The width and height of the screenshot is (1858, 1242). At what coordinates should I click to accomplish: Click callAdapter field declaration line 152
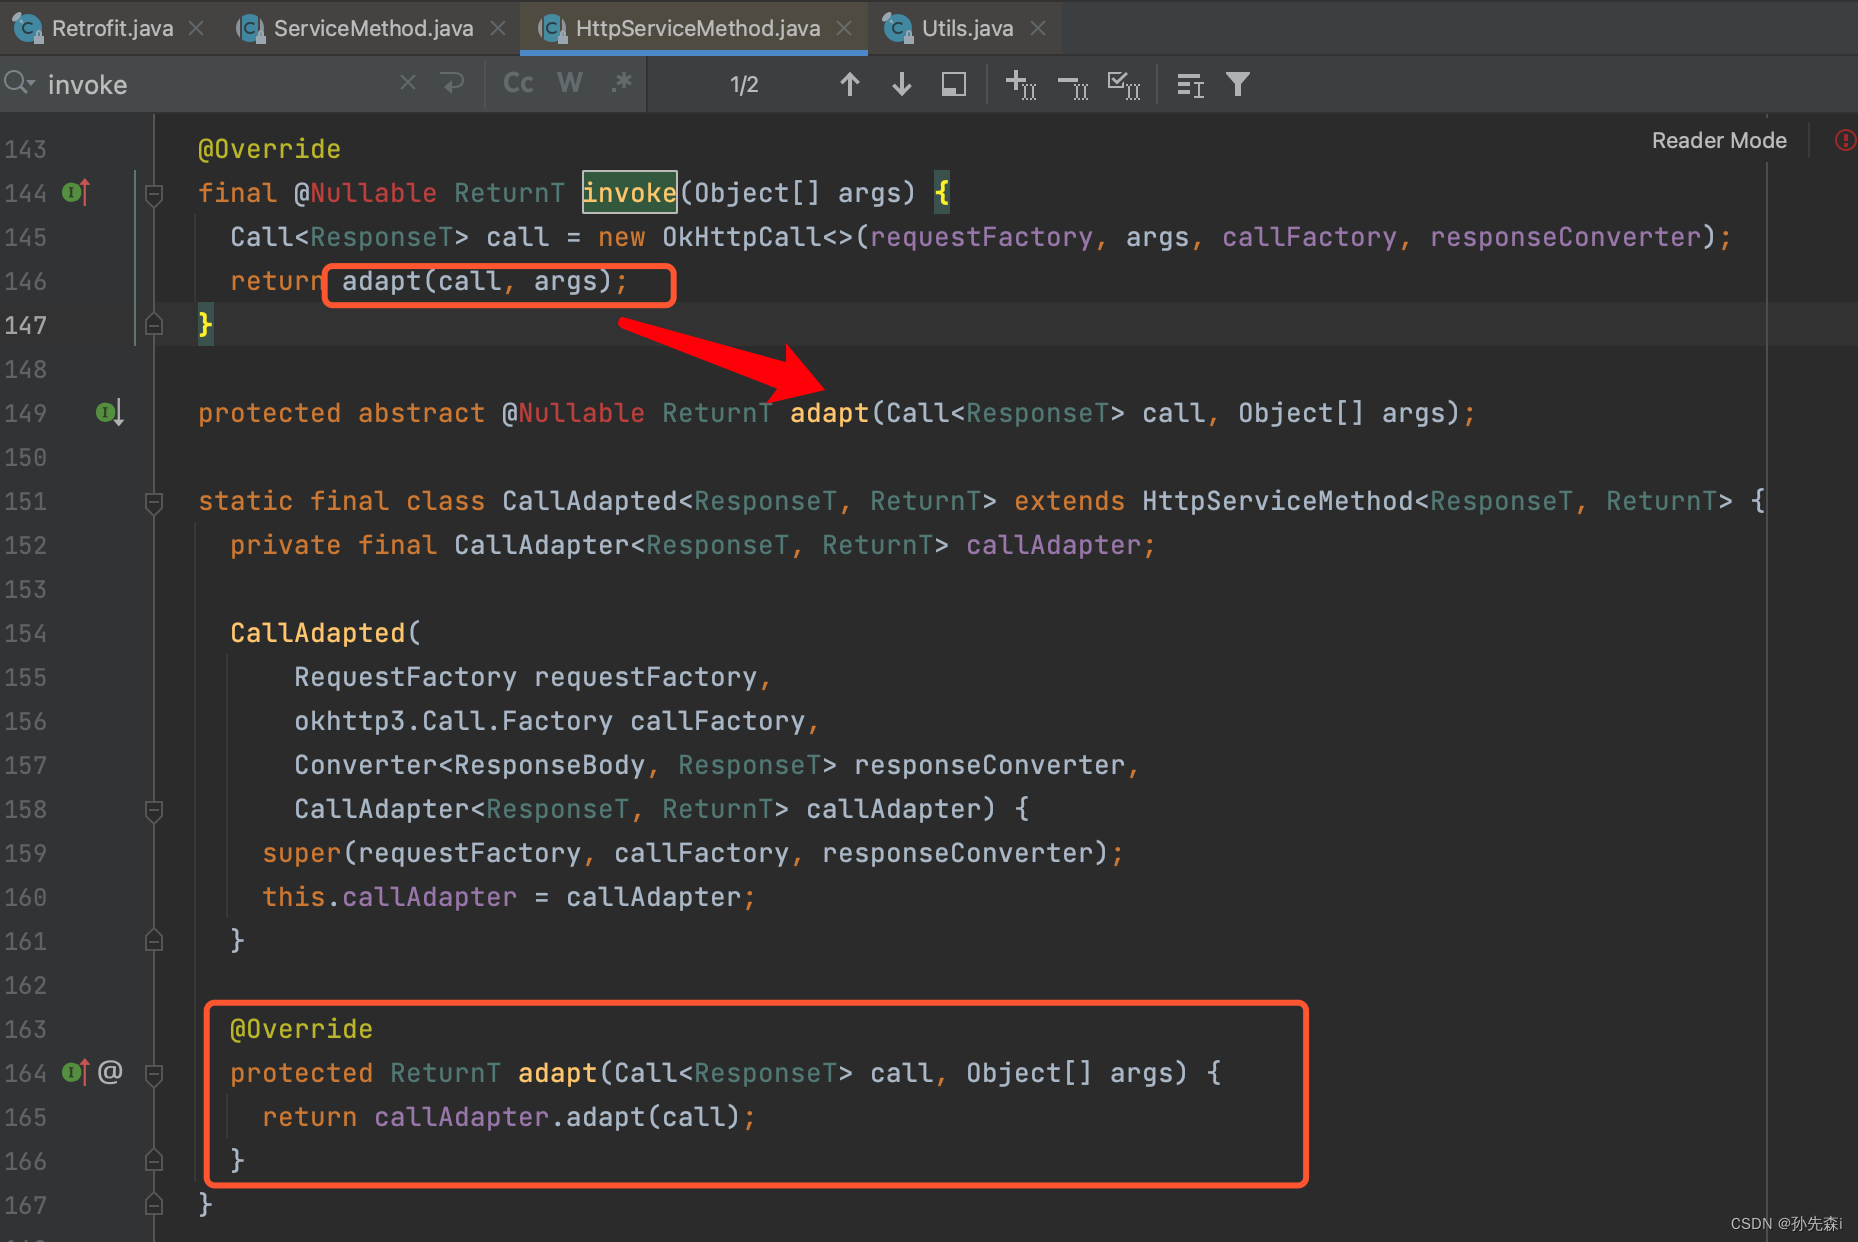coord(1053,545)
